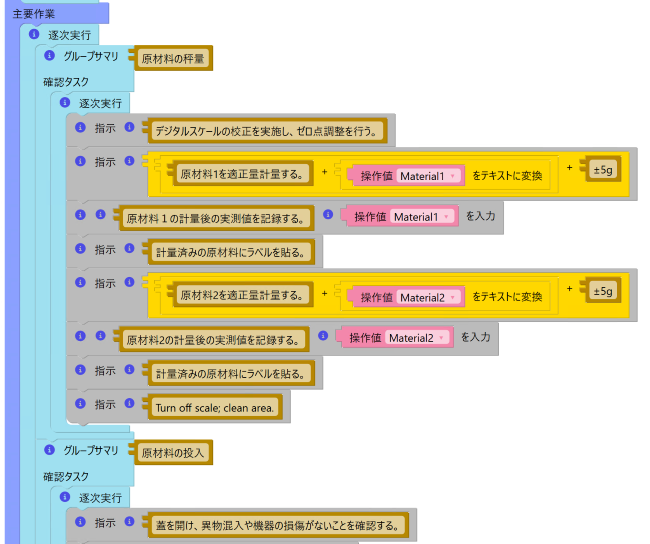This screenshot has height=544, width=650.
Task: Select the first 確認タスク block label
Action: [66, 81]
